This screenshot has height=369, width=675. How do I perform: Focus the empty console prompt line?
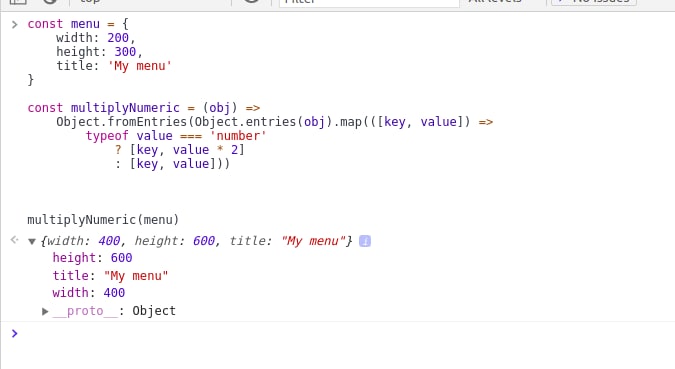click(x=344, y=333)
